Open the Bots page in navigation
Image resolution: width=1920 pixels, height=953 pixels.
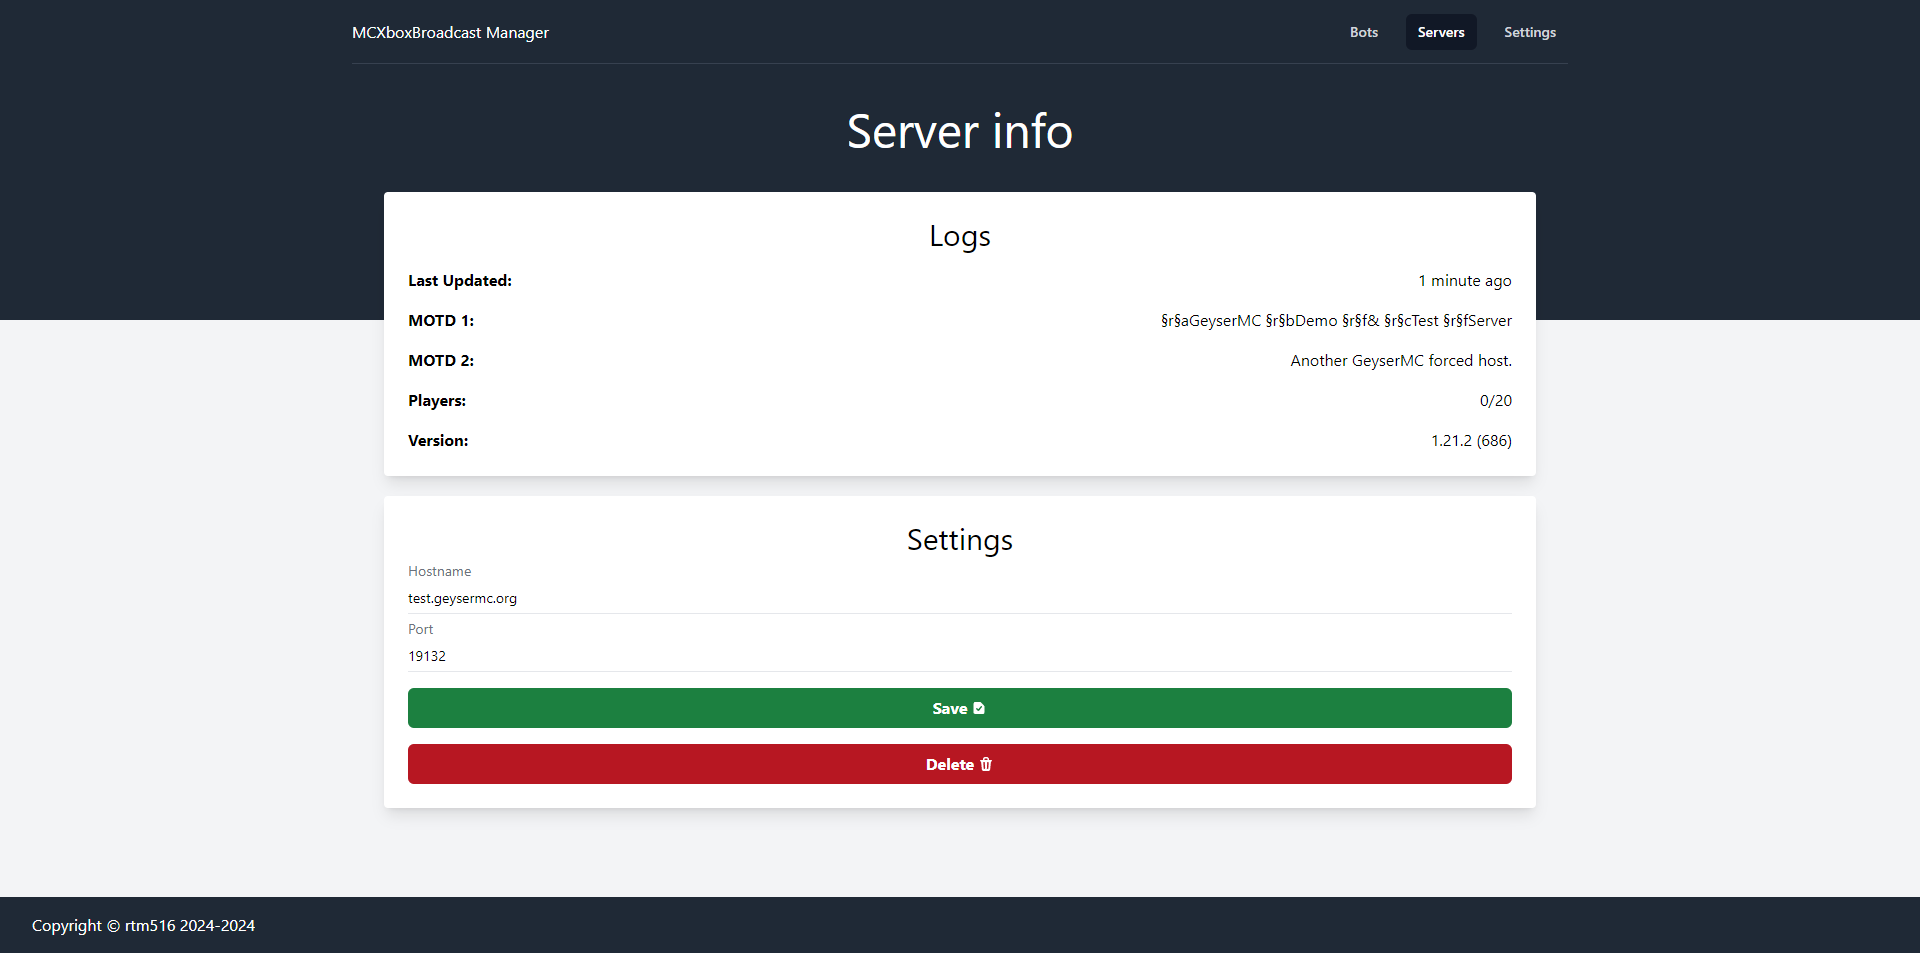pos(1363,32)
